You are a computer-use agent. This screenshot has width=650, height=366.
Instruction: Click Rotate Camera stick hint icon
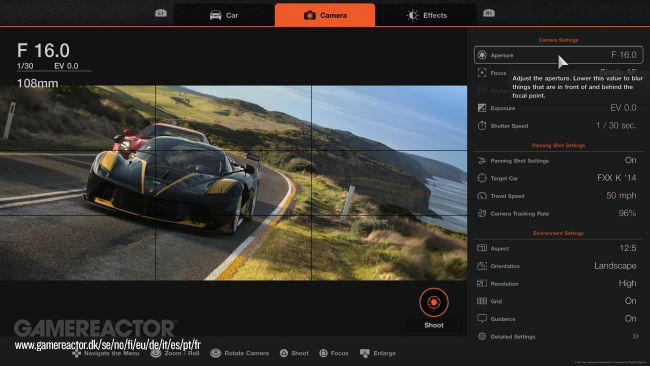click(x=216, y=353)
